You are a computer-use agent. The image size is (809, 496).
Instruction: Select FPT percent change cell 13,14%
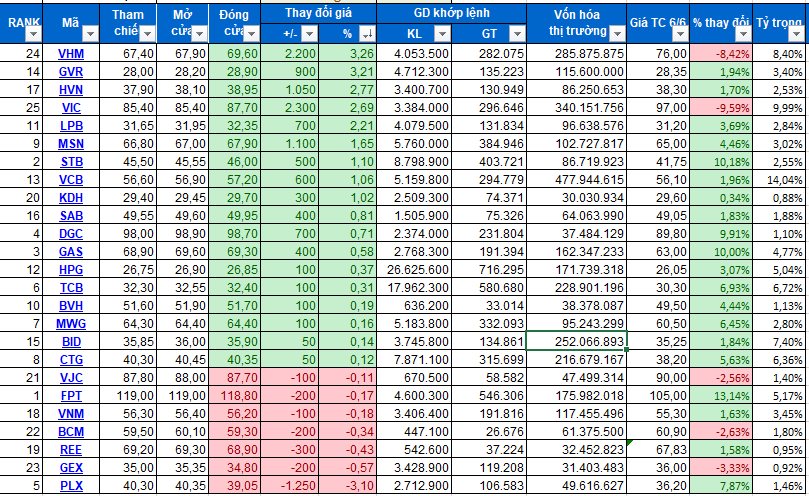tap(721, 396)
